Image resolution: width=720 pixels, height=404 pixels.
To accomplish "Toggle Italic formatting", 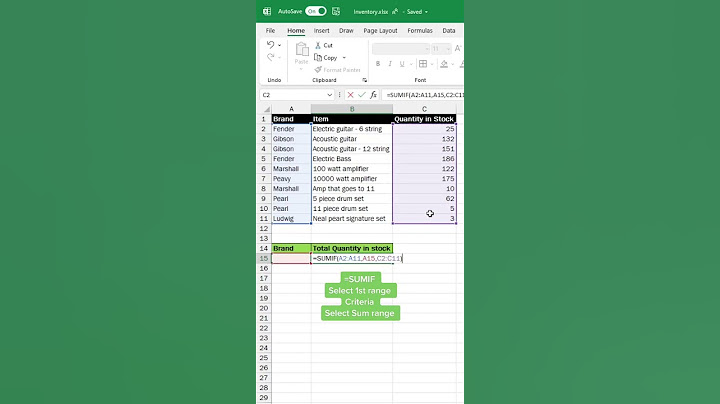I will [x=390, y=64].
